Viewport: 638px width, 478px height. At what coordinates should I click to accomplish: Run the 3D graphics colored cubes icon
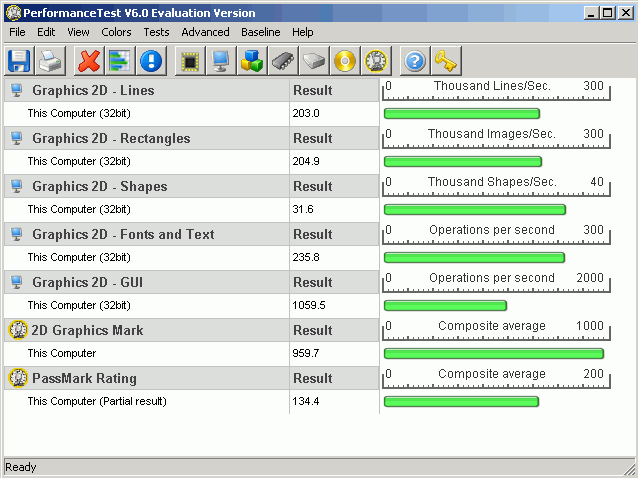click(252, 61)
